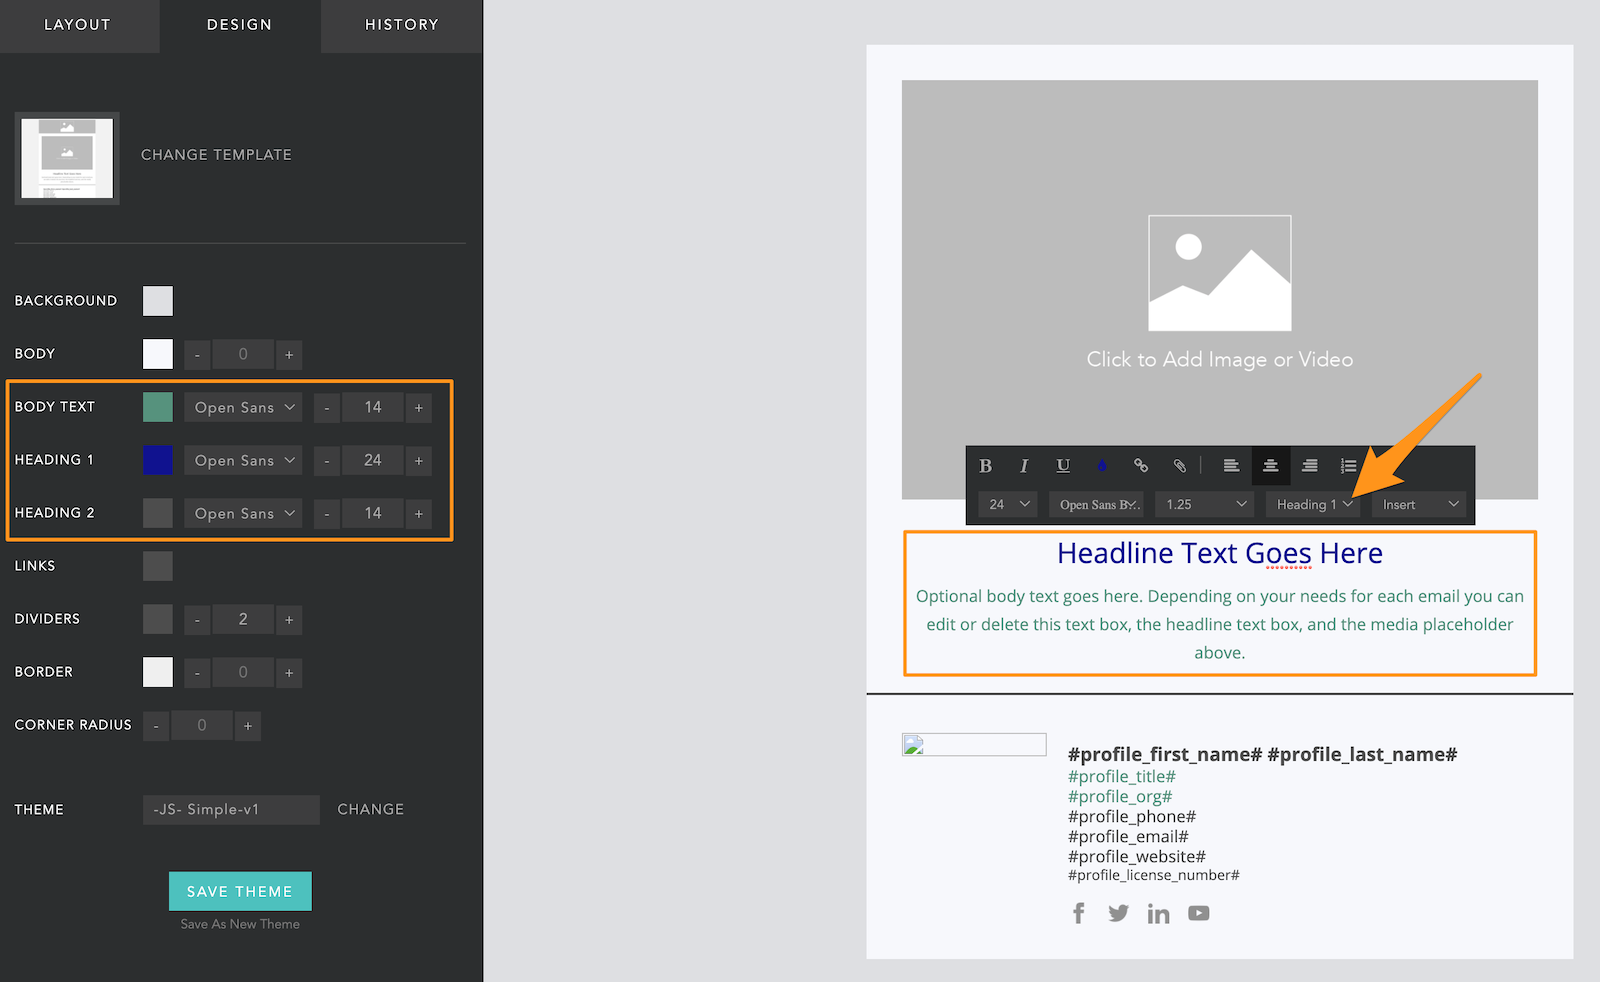Open text color droplet icon
The image size is (1600, 982).
[1102, 466]
